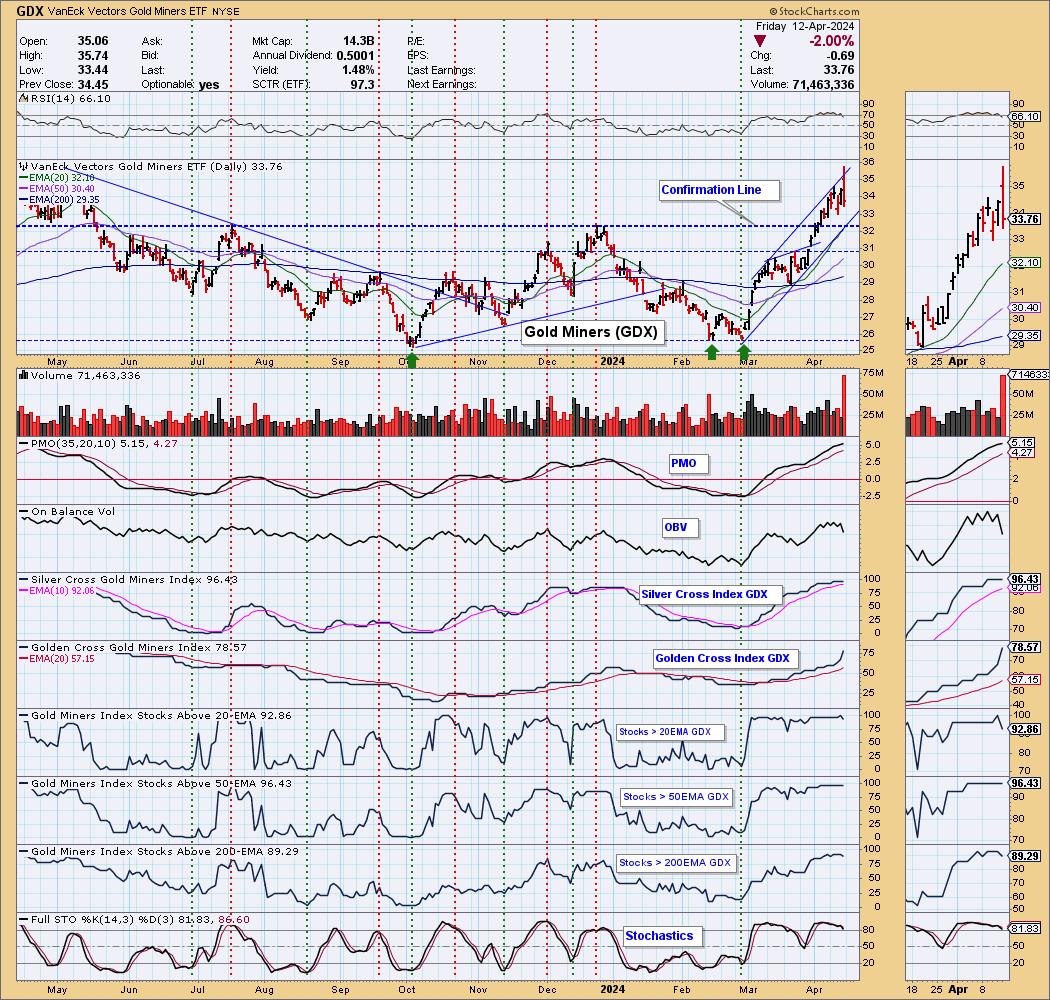Screen dimensions: 1050x1000
Task: Click the green arrow below the February low
Action: pos(712,352)
